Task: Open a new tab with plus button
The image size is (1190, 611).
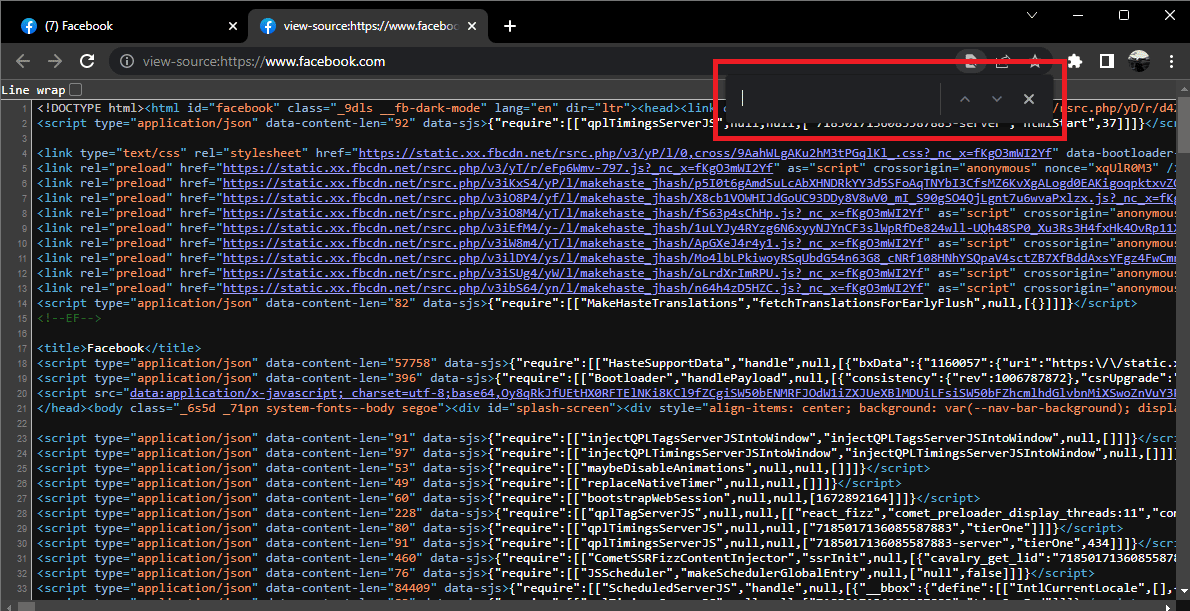Action: pyautogui.click(x=510, y=26)
